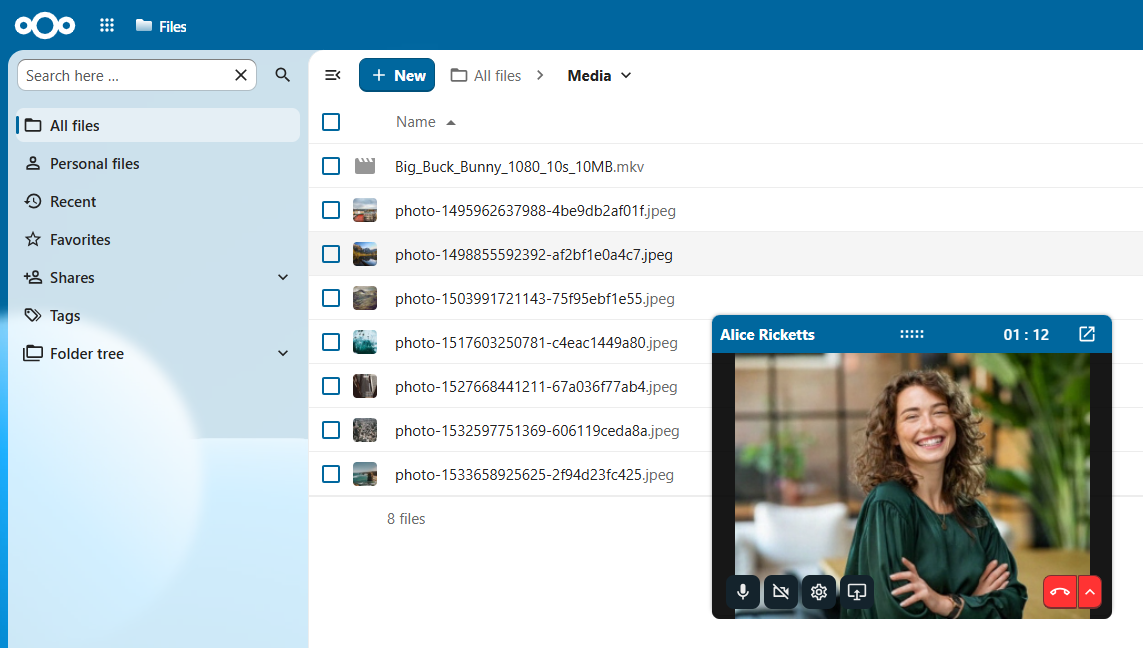The width and height of the screenshot is (1143, 648).
Task: Open photo-1533658925625-2f94d23fc425.jpeg
Action: (x=534, y=475)
